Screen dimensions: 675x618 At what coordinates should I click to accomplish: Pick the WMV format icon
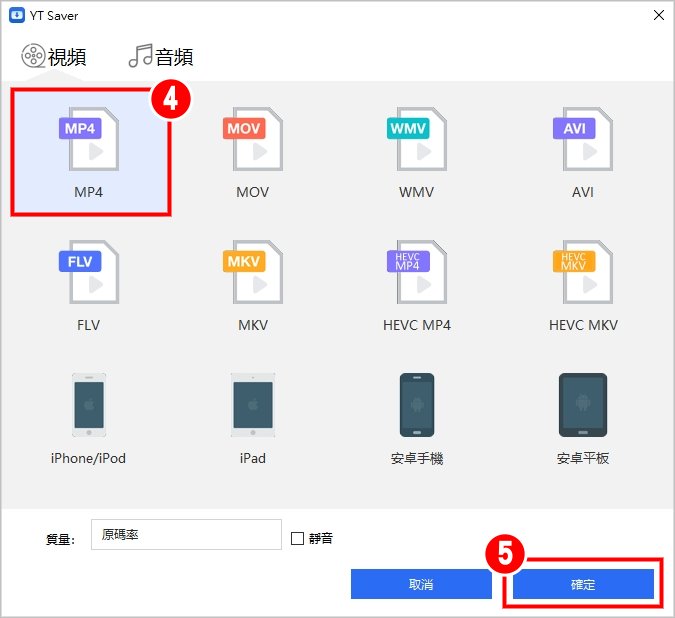tap(417, 139)
